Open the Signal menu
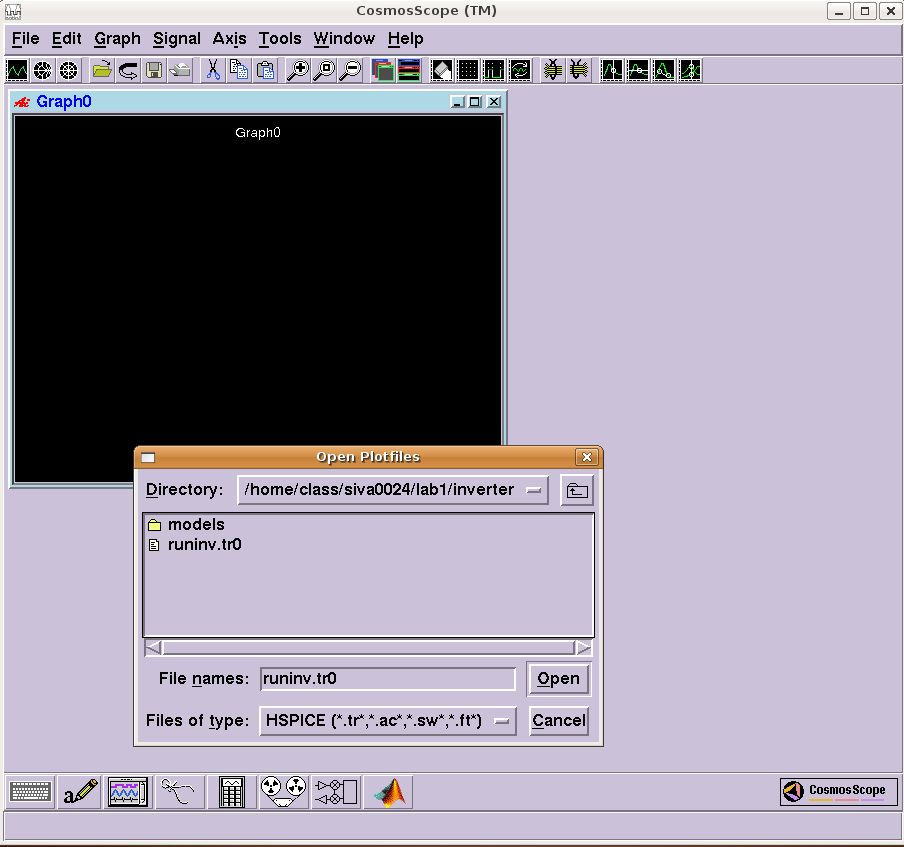Screen dimensions: 904x847 [177, 39]
